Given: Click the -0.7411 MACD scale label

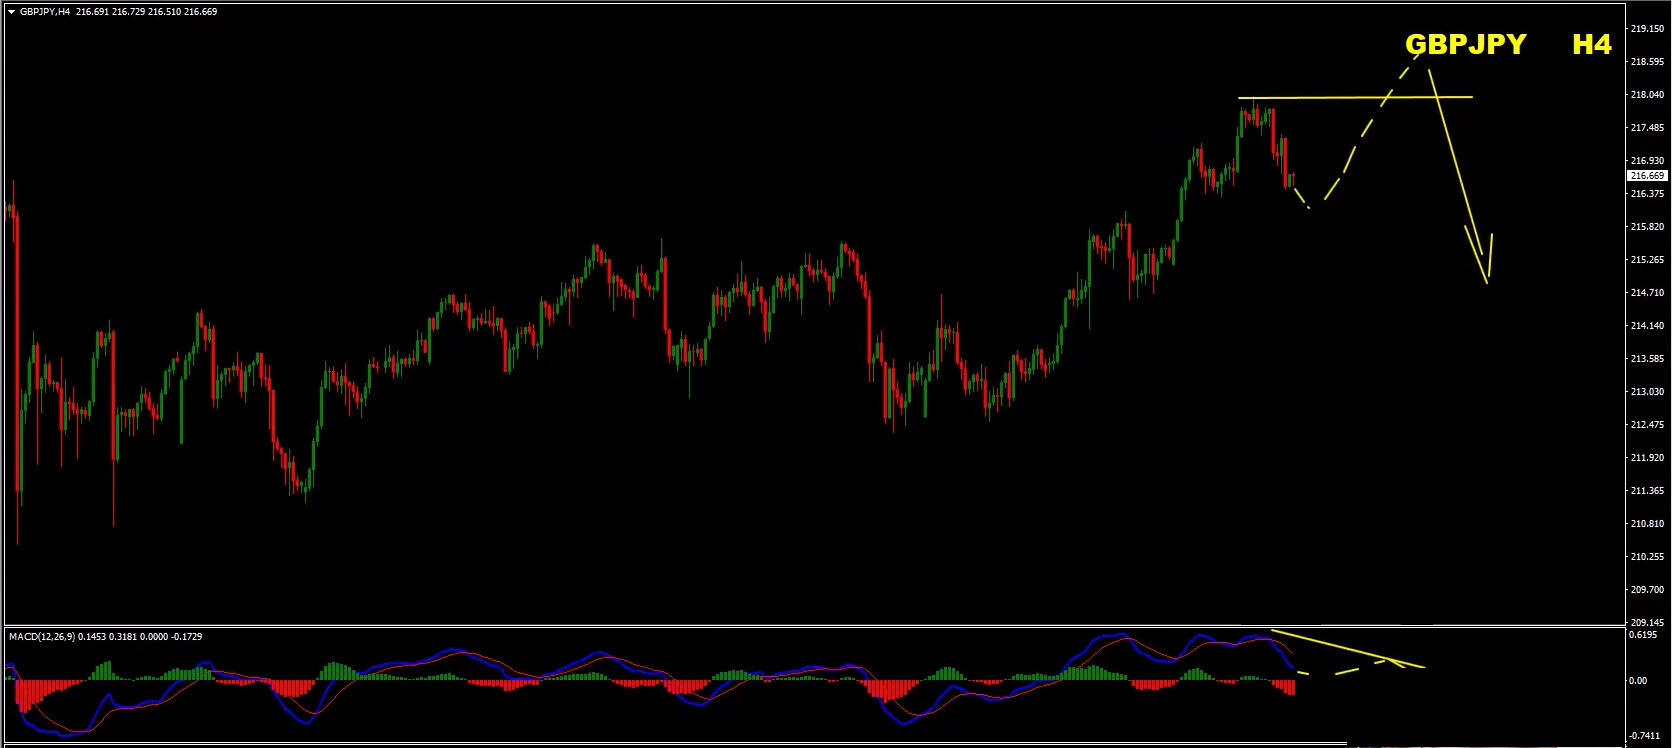Looking at the screenshot, I should point(1645,735).
